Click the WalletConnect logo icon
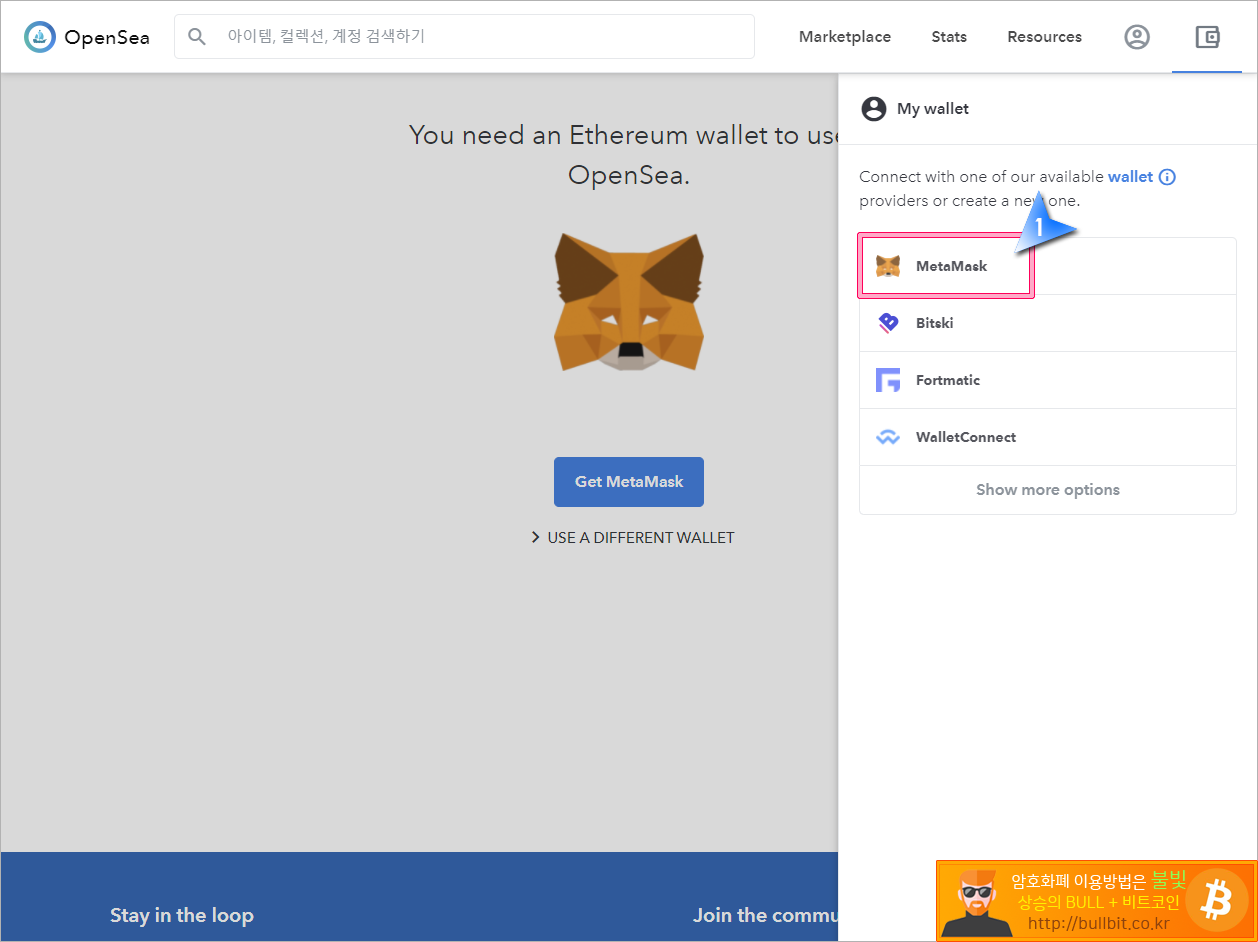This screenshot has height=942, width=1258. click(x=888, y=437)
